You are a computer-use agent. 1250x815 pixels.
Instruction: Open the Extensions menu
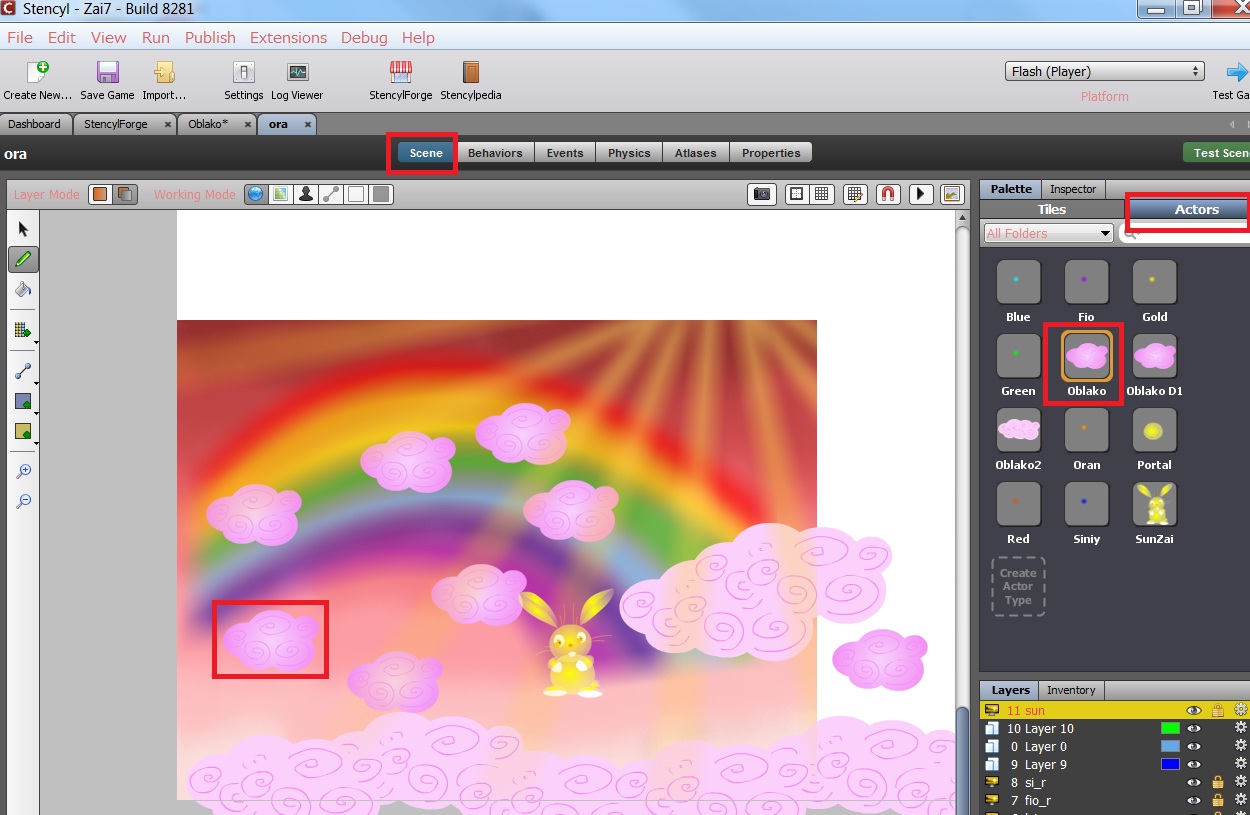pos(288,37)
